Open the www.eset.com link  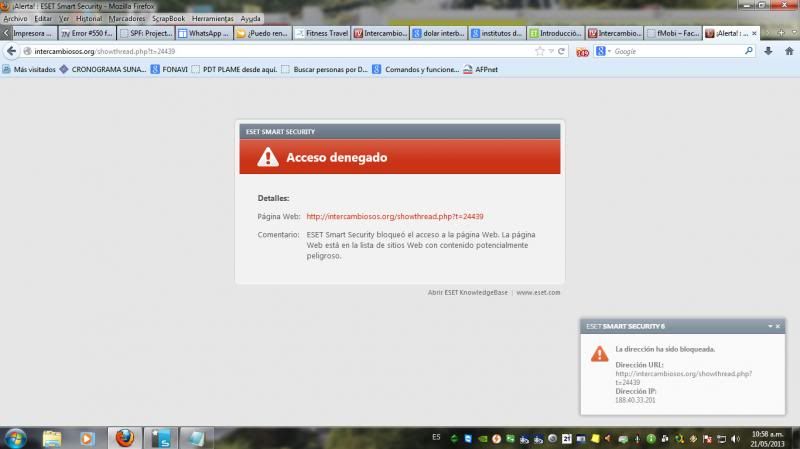[x=538, y=292]
